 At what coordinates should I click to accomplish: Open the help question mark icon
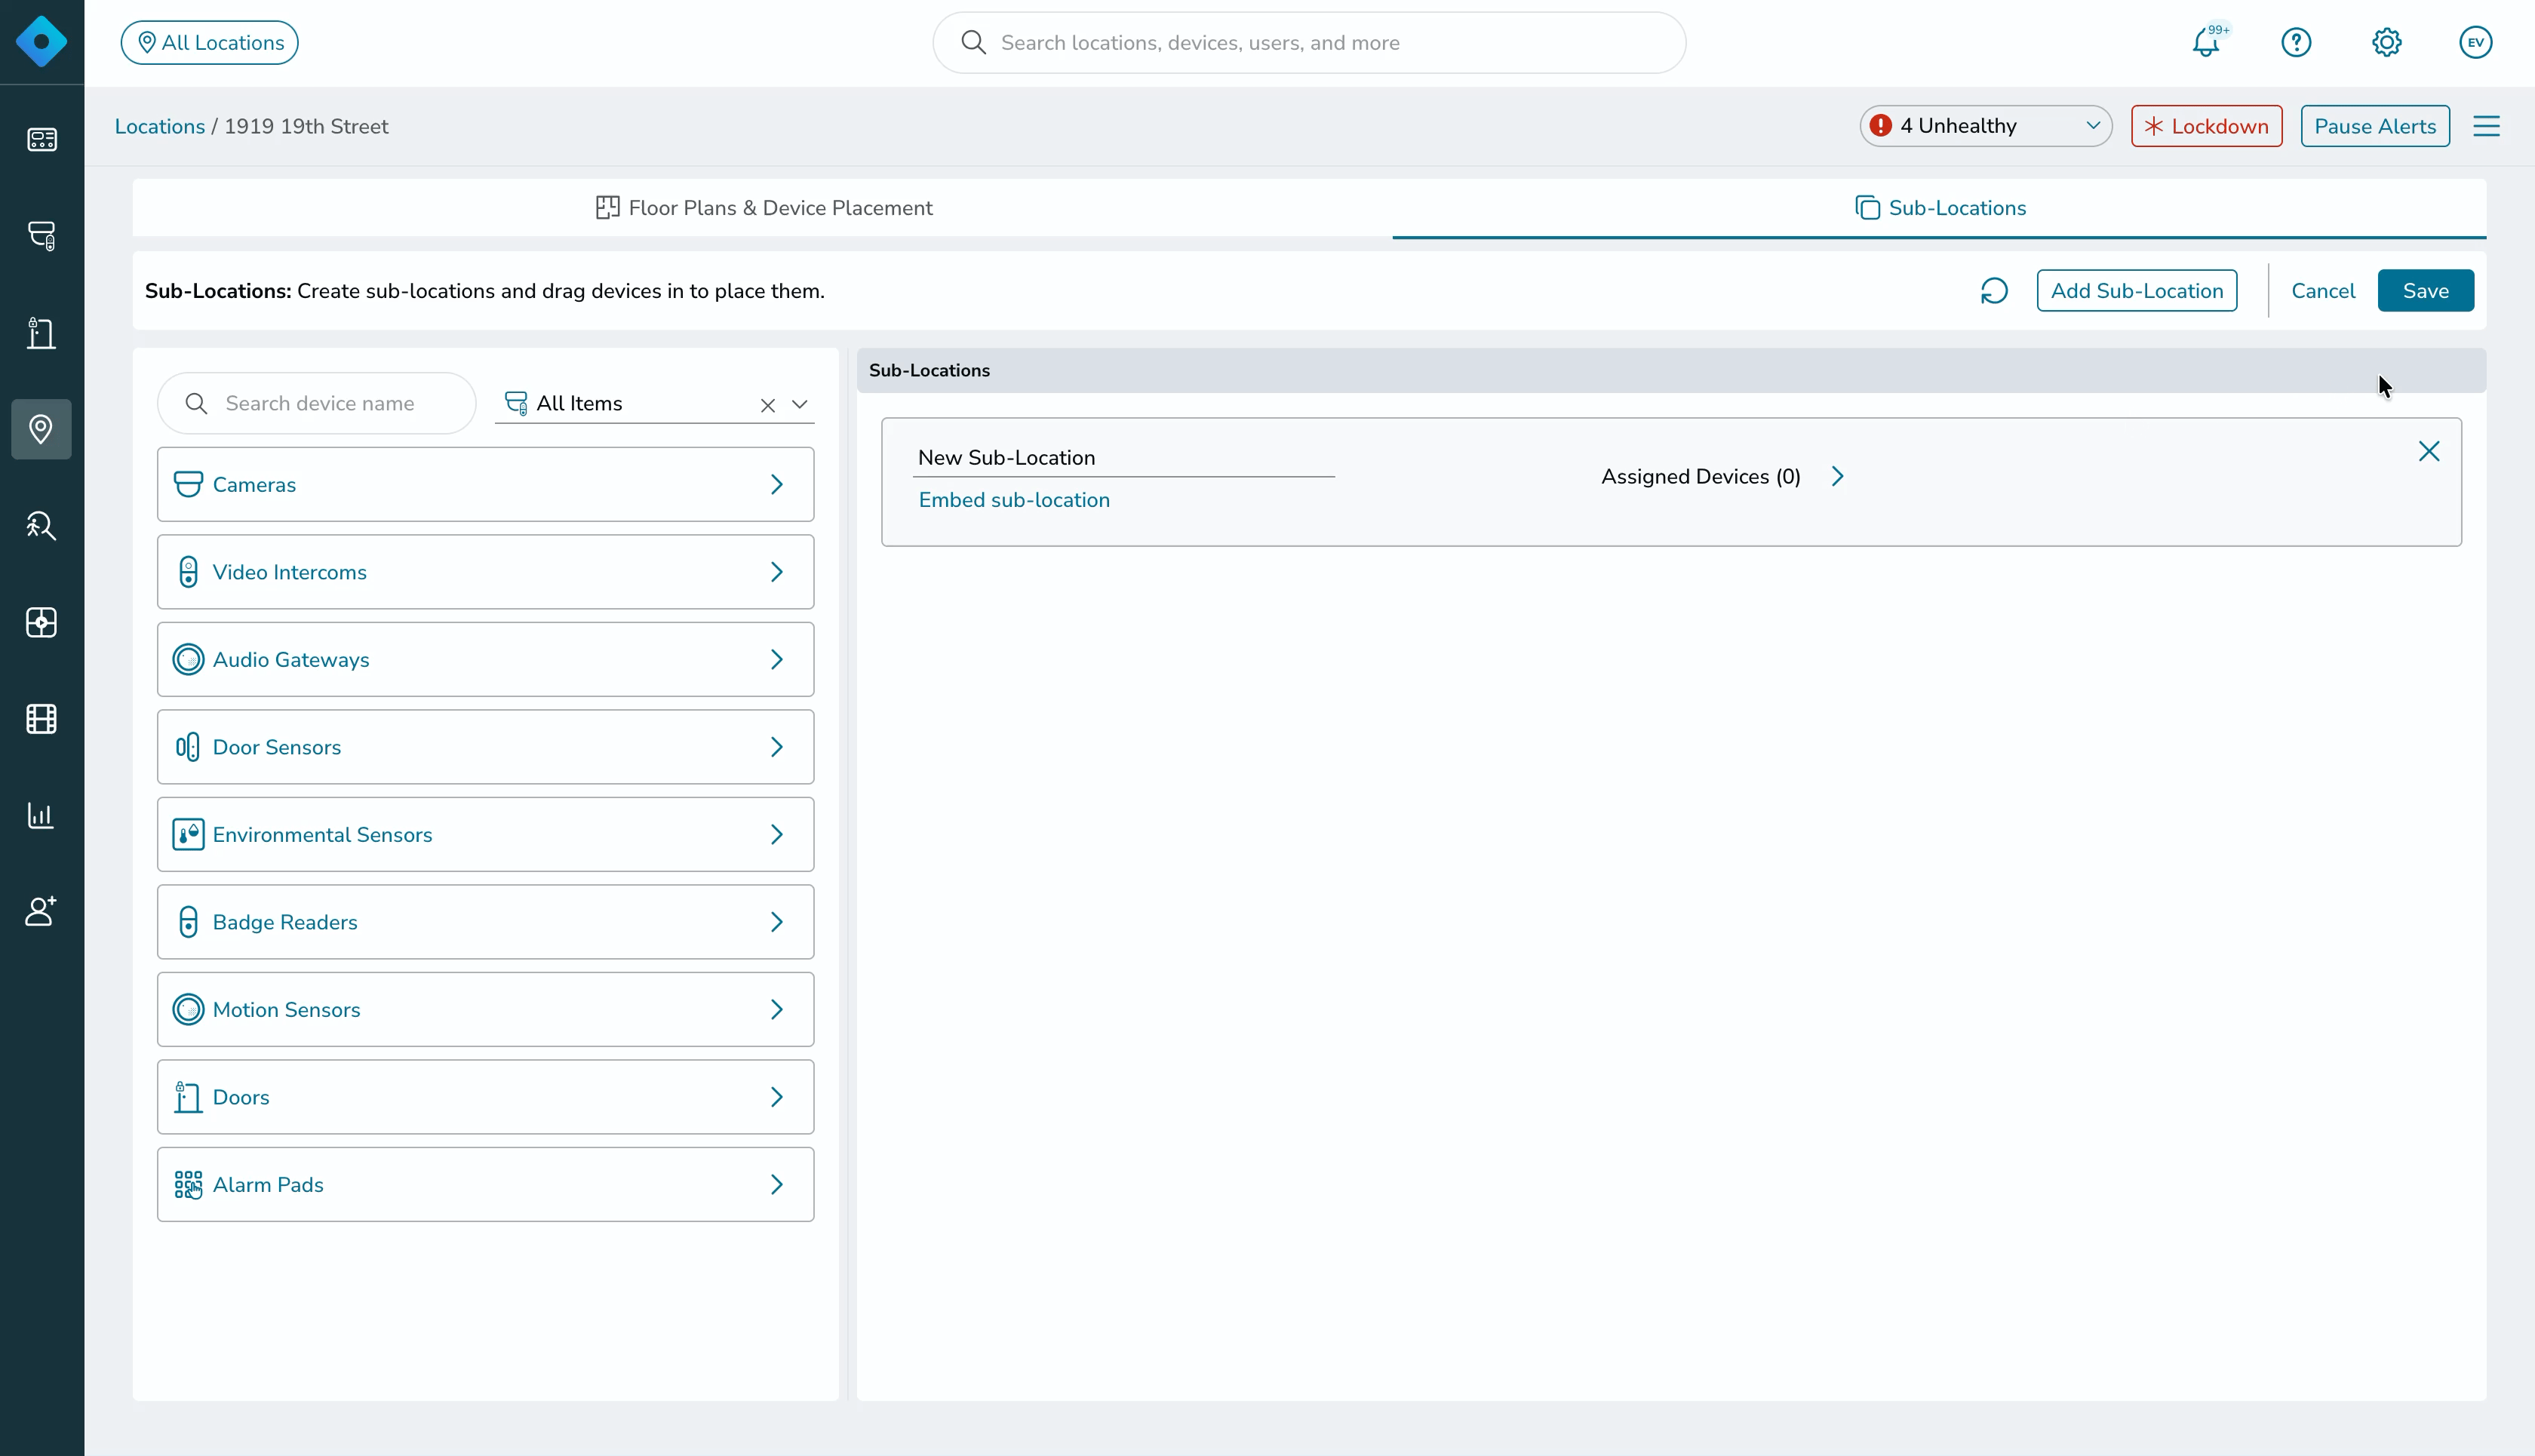[2296, 42]
